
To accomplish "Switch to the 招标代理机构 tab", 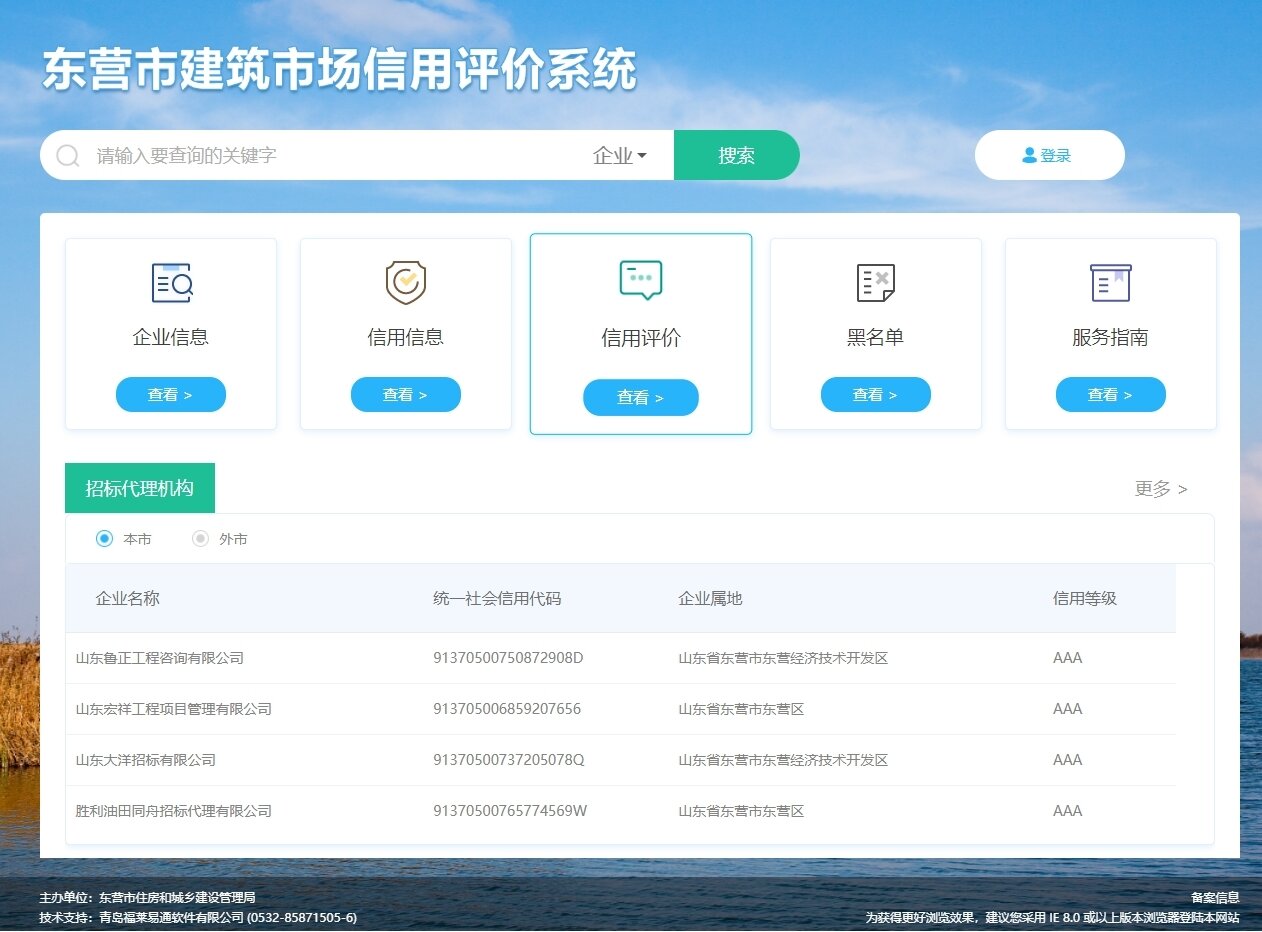I will 140,489.
